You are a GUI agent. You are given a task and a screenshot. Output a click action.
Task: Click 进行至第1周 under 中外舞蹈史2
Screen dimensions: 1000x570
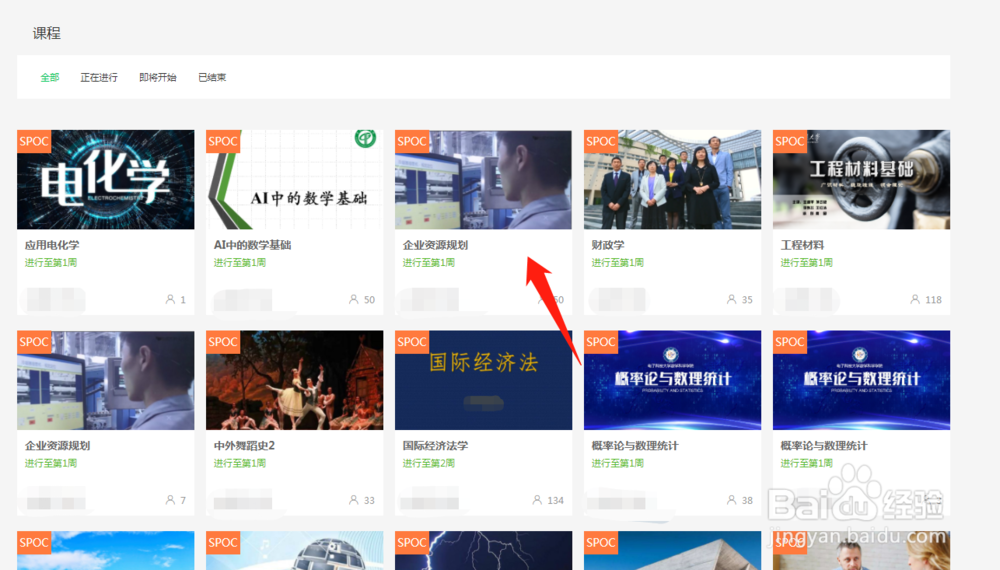coord(240,463)
